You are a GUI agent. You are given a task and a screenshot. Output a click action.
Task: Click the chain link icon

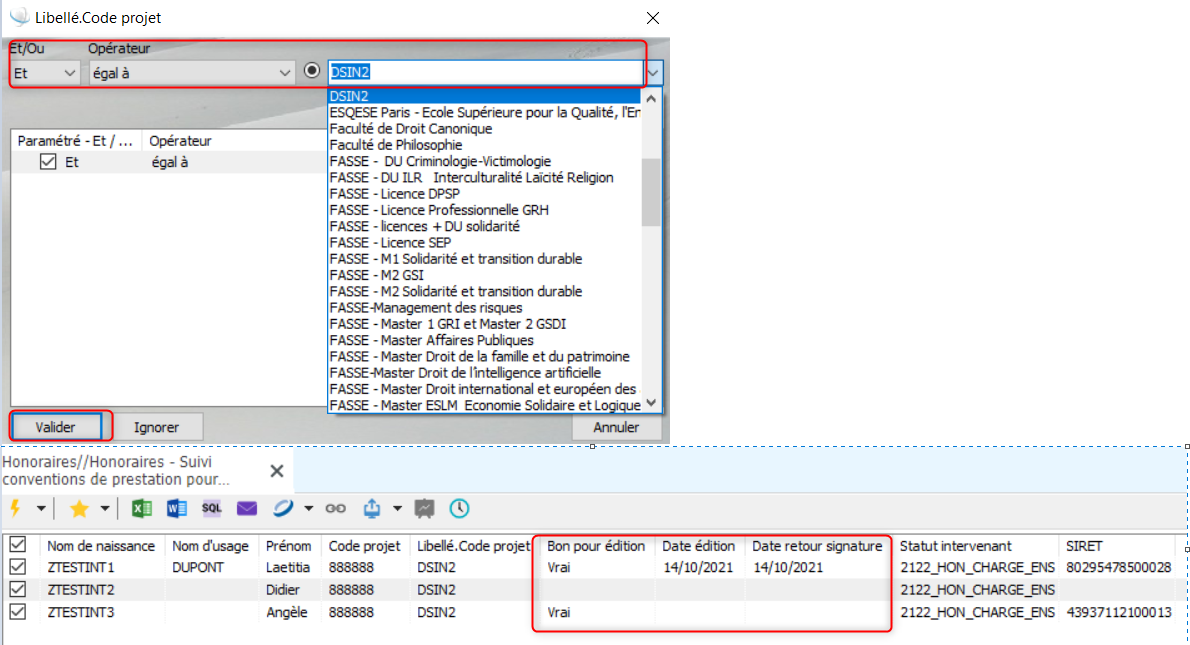tap(336, 508)
